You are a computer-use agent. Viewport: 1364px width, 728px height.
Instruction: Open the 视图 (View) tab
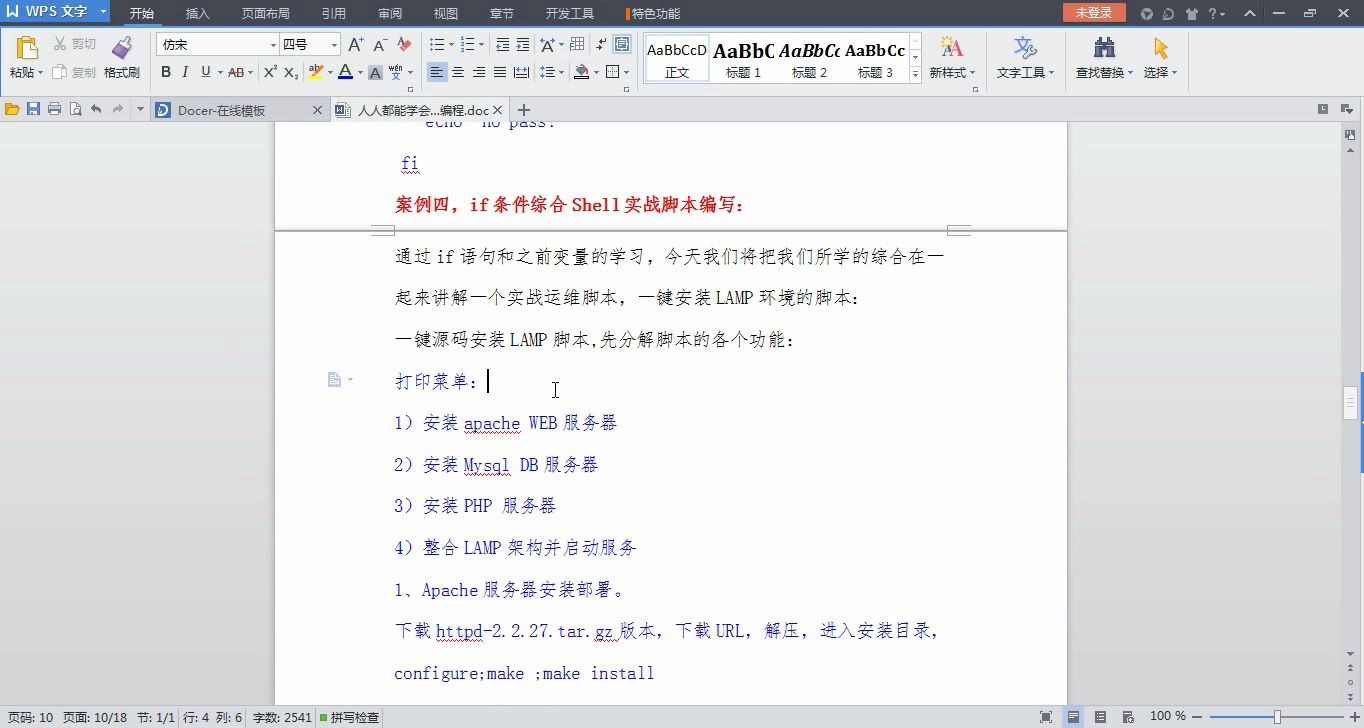(x=446, y=14)
